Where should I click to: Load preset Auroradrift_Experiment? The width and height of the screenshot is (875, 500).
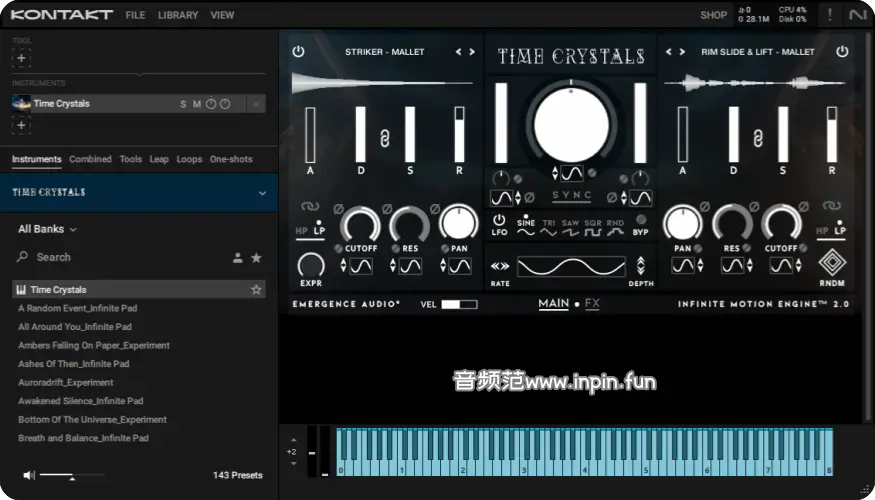[x=66, y=382]
